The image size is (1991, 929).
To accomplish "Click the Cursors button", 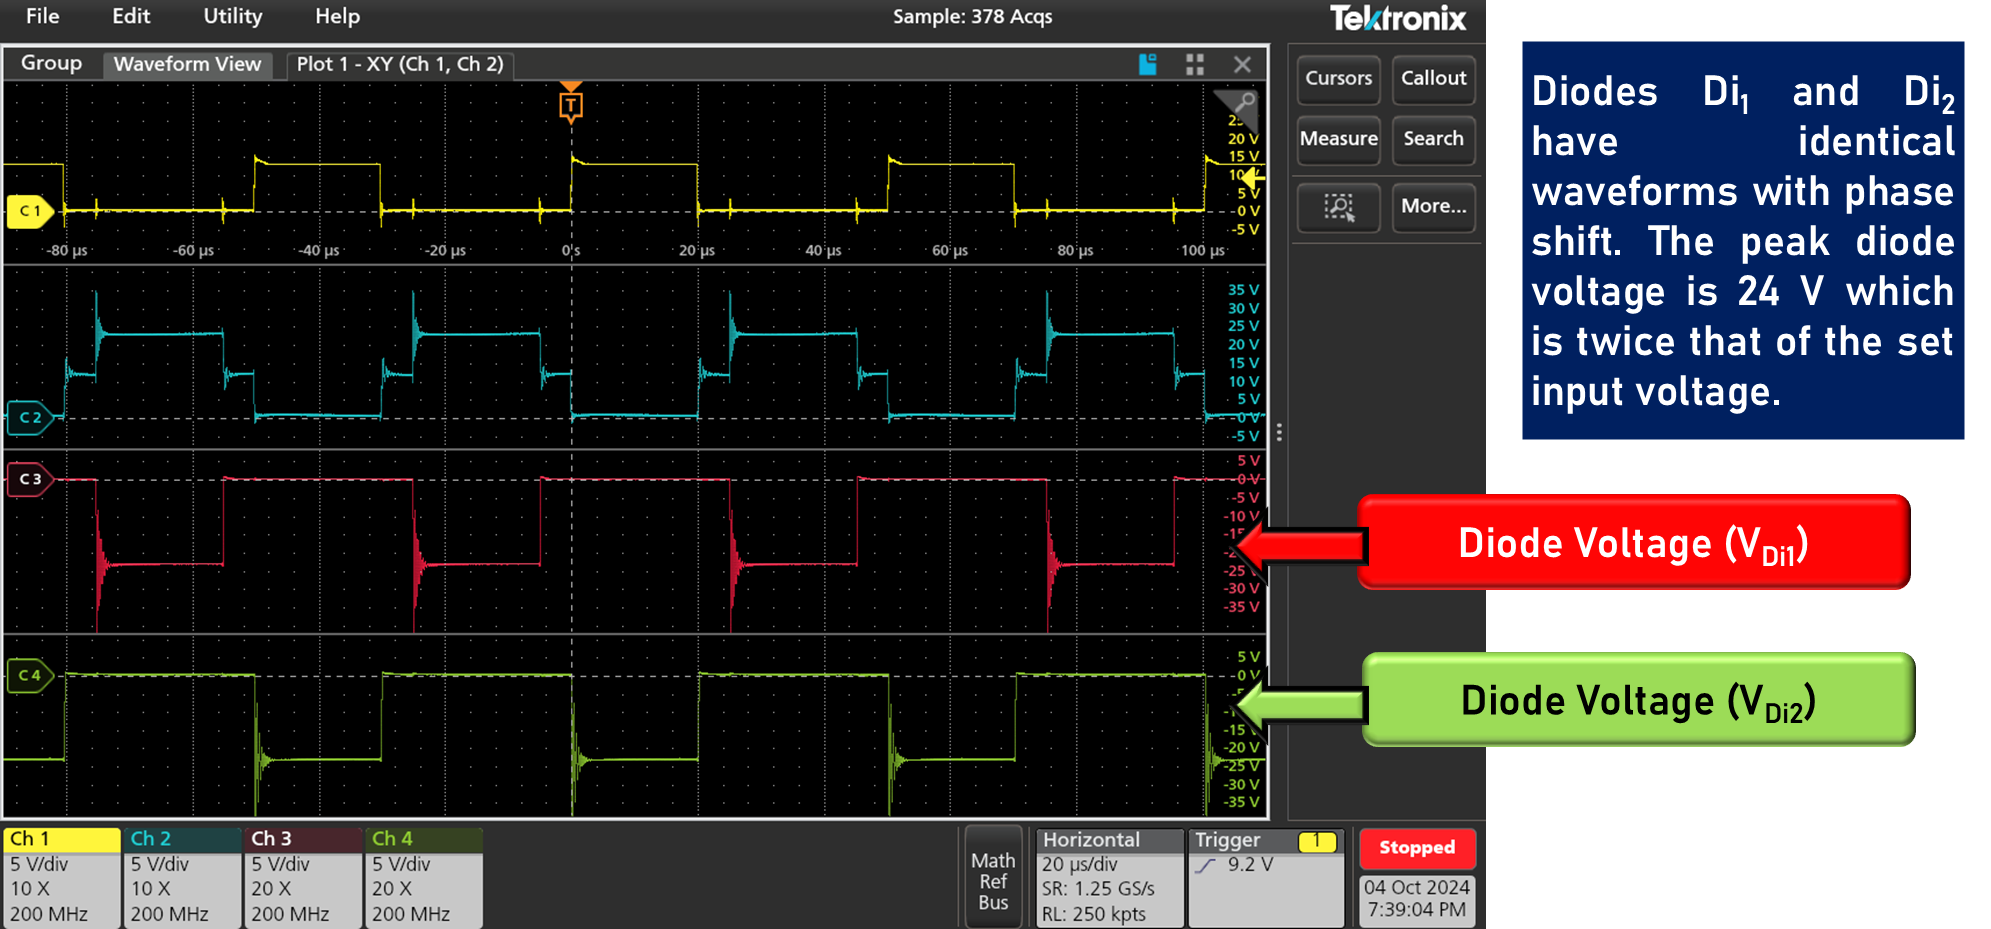I will pos(1338,79).
